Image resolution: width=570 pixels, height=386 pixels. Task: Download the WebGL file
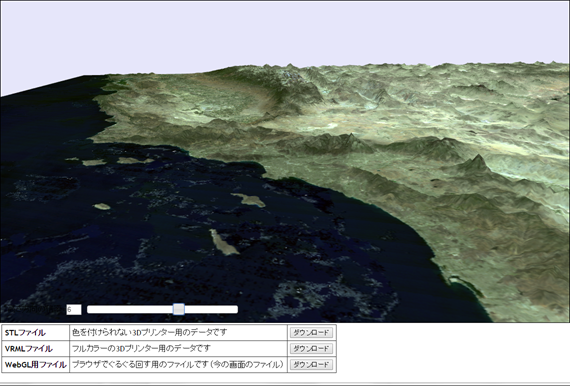[x=311, y=364]
